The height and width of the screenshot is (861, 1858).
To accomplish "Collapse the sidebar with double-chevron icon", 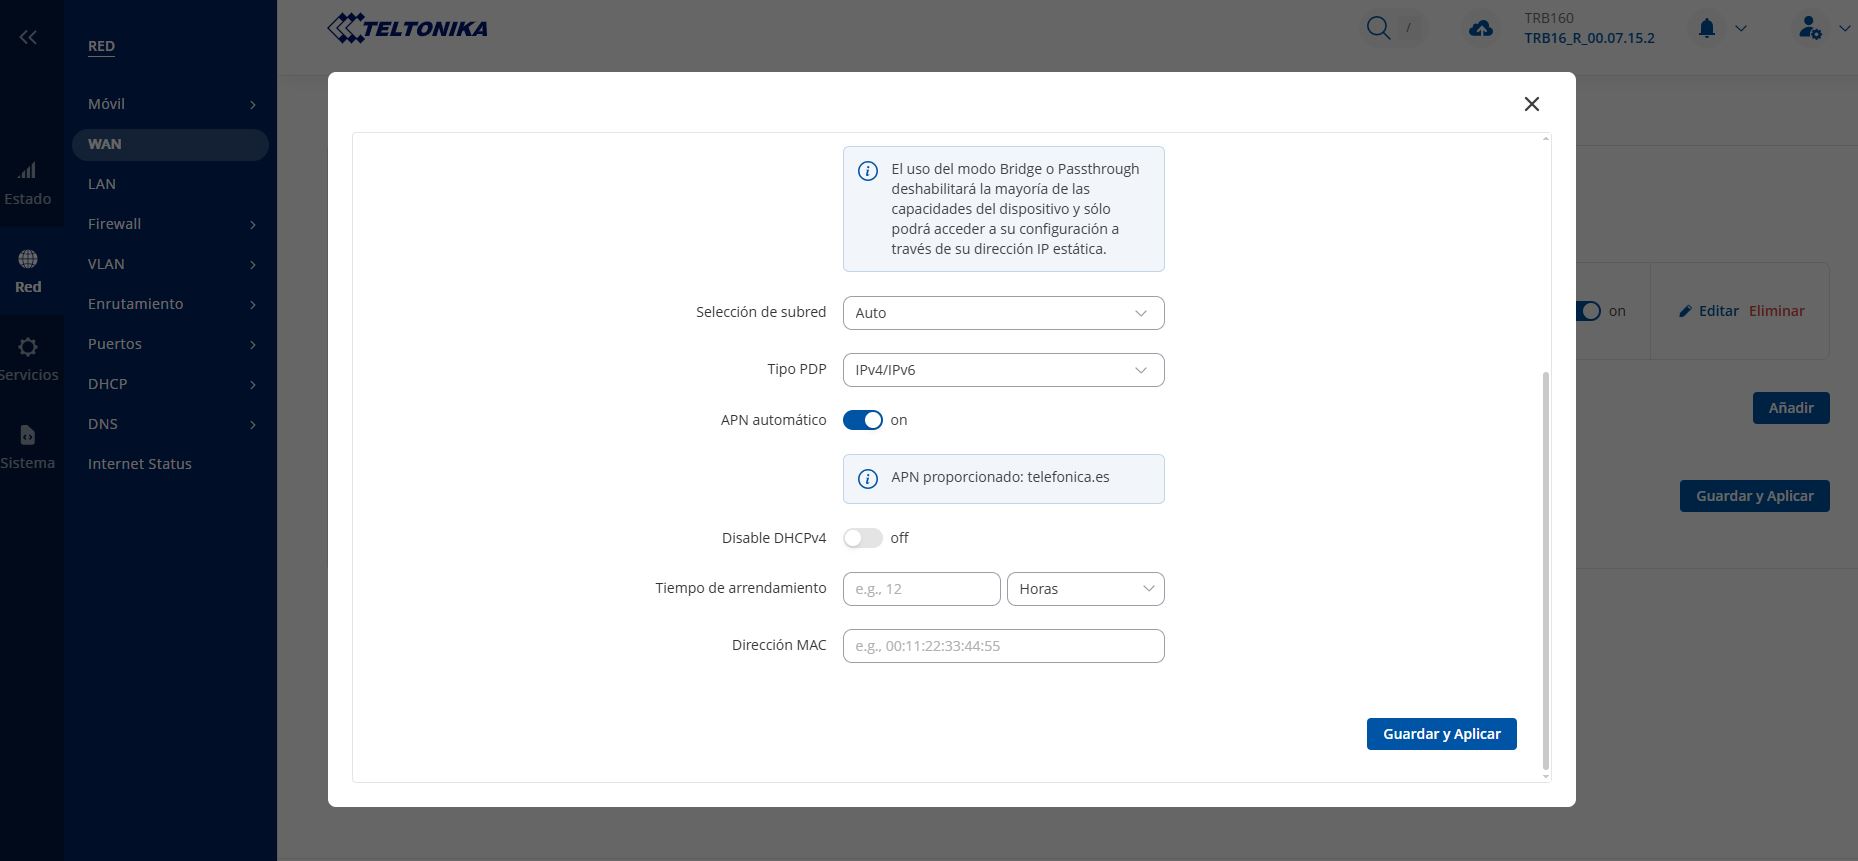I will tap(28, 37).
